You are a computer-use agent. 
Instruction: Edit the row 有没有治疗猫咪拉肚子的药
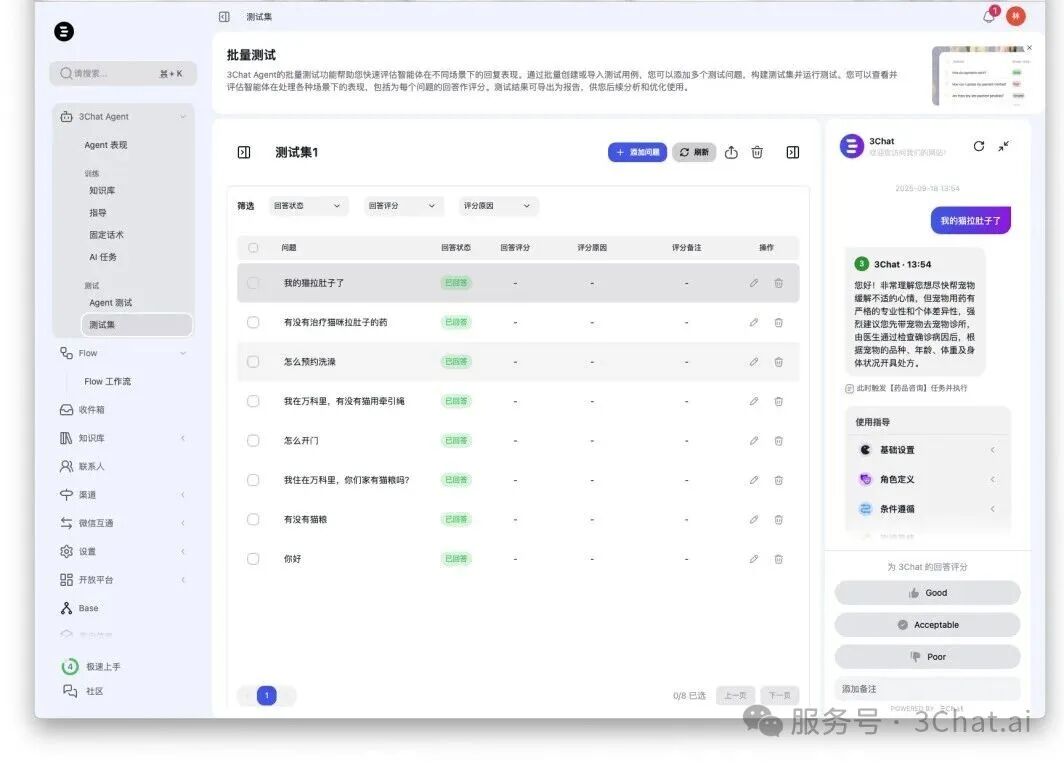point(754,322)
